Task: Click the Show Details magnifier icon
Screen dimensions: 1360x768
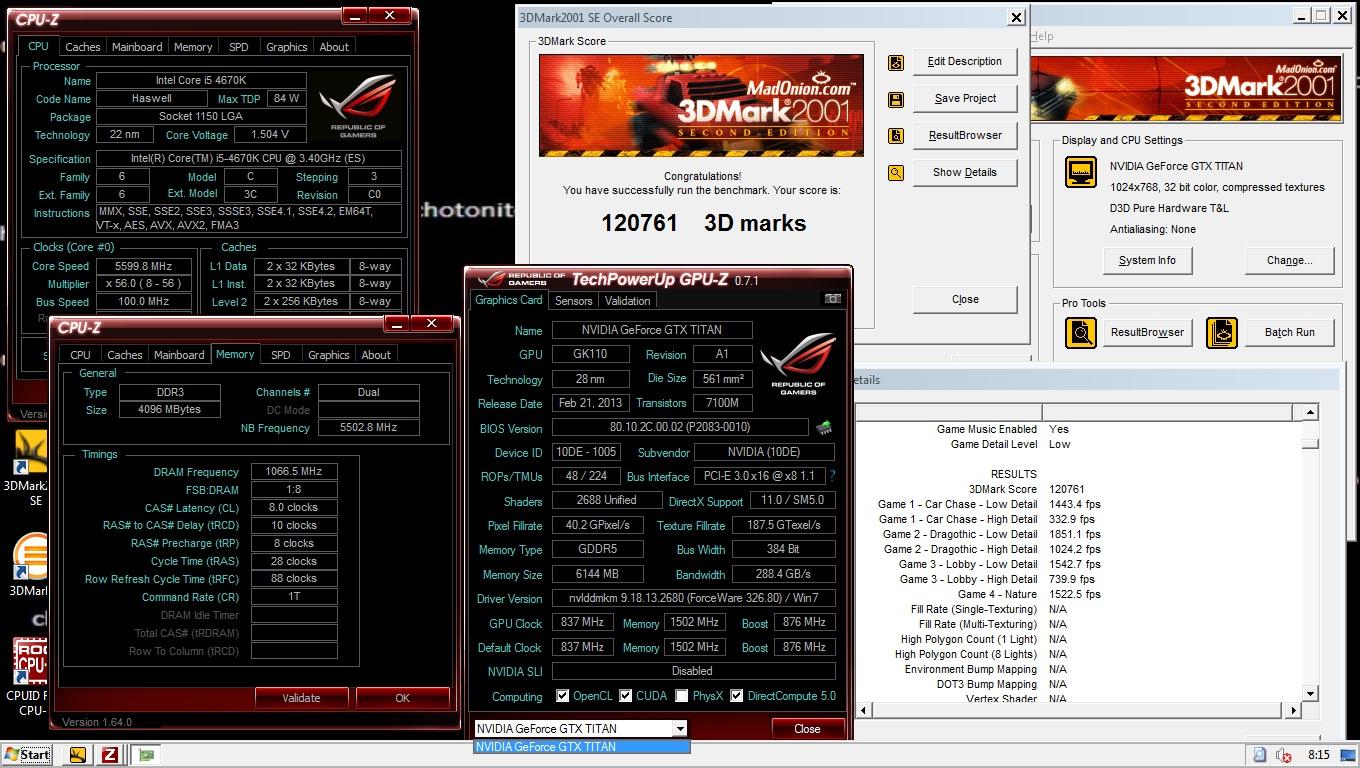Action: click(896, 173)
